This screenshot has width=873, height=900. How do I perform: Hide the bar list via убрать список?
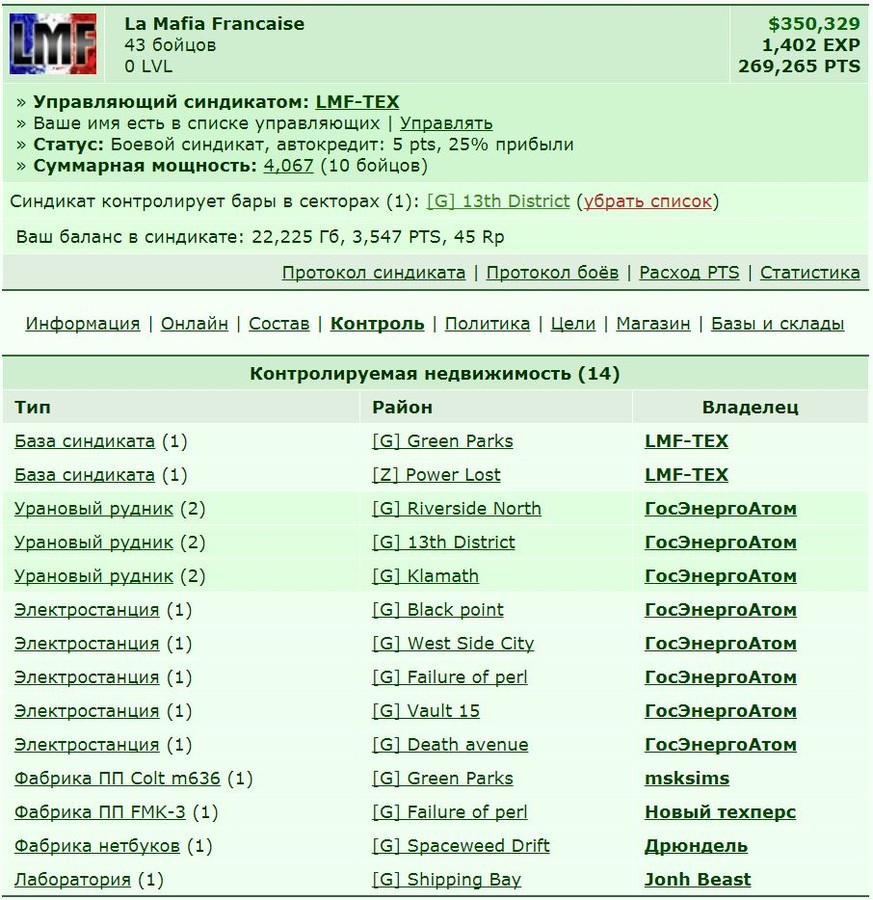(647, 201)
